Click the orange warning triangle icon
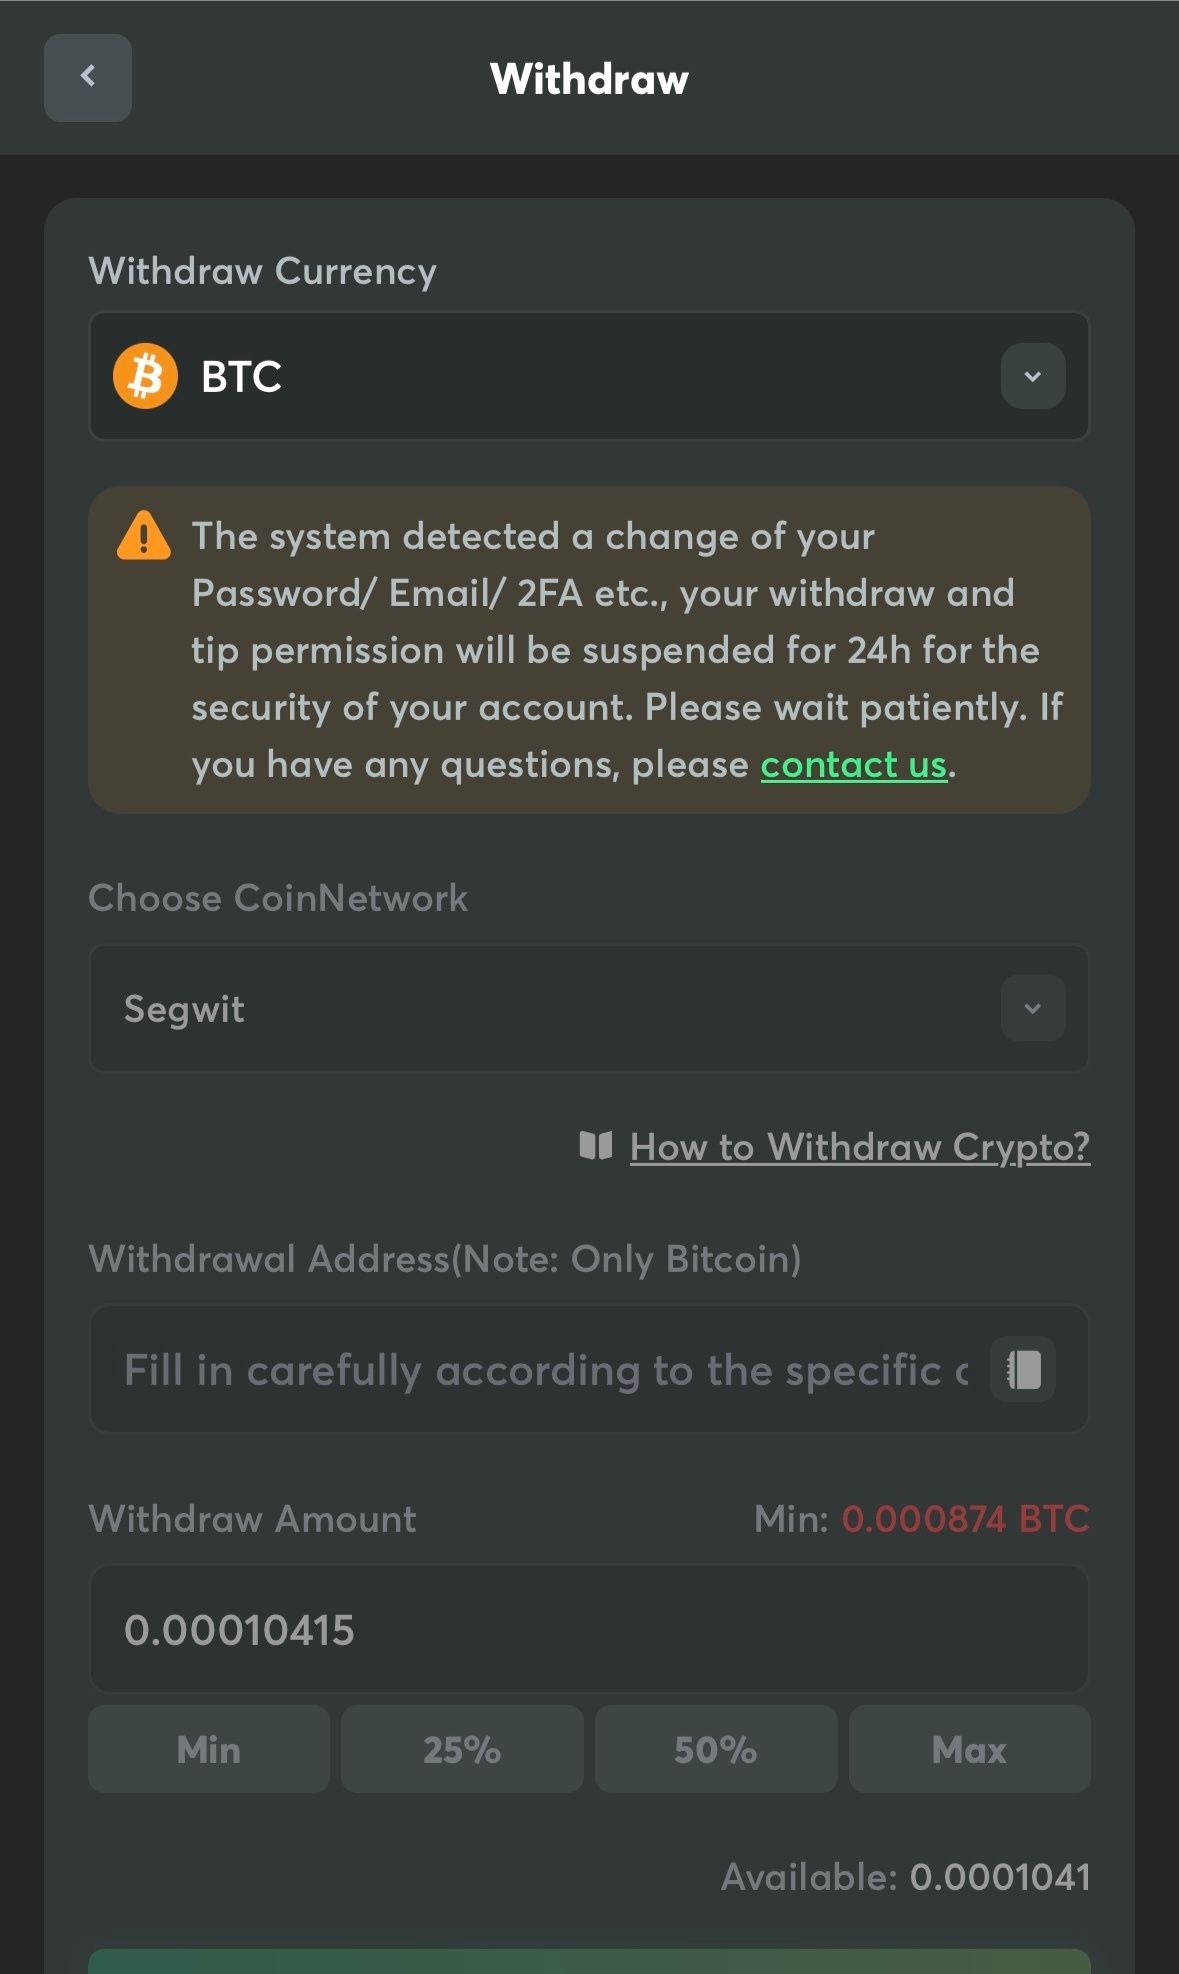The height and width of the screenshot is (1974, 1179). (144, 536)
